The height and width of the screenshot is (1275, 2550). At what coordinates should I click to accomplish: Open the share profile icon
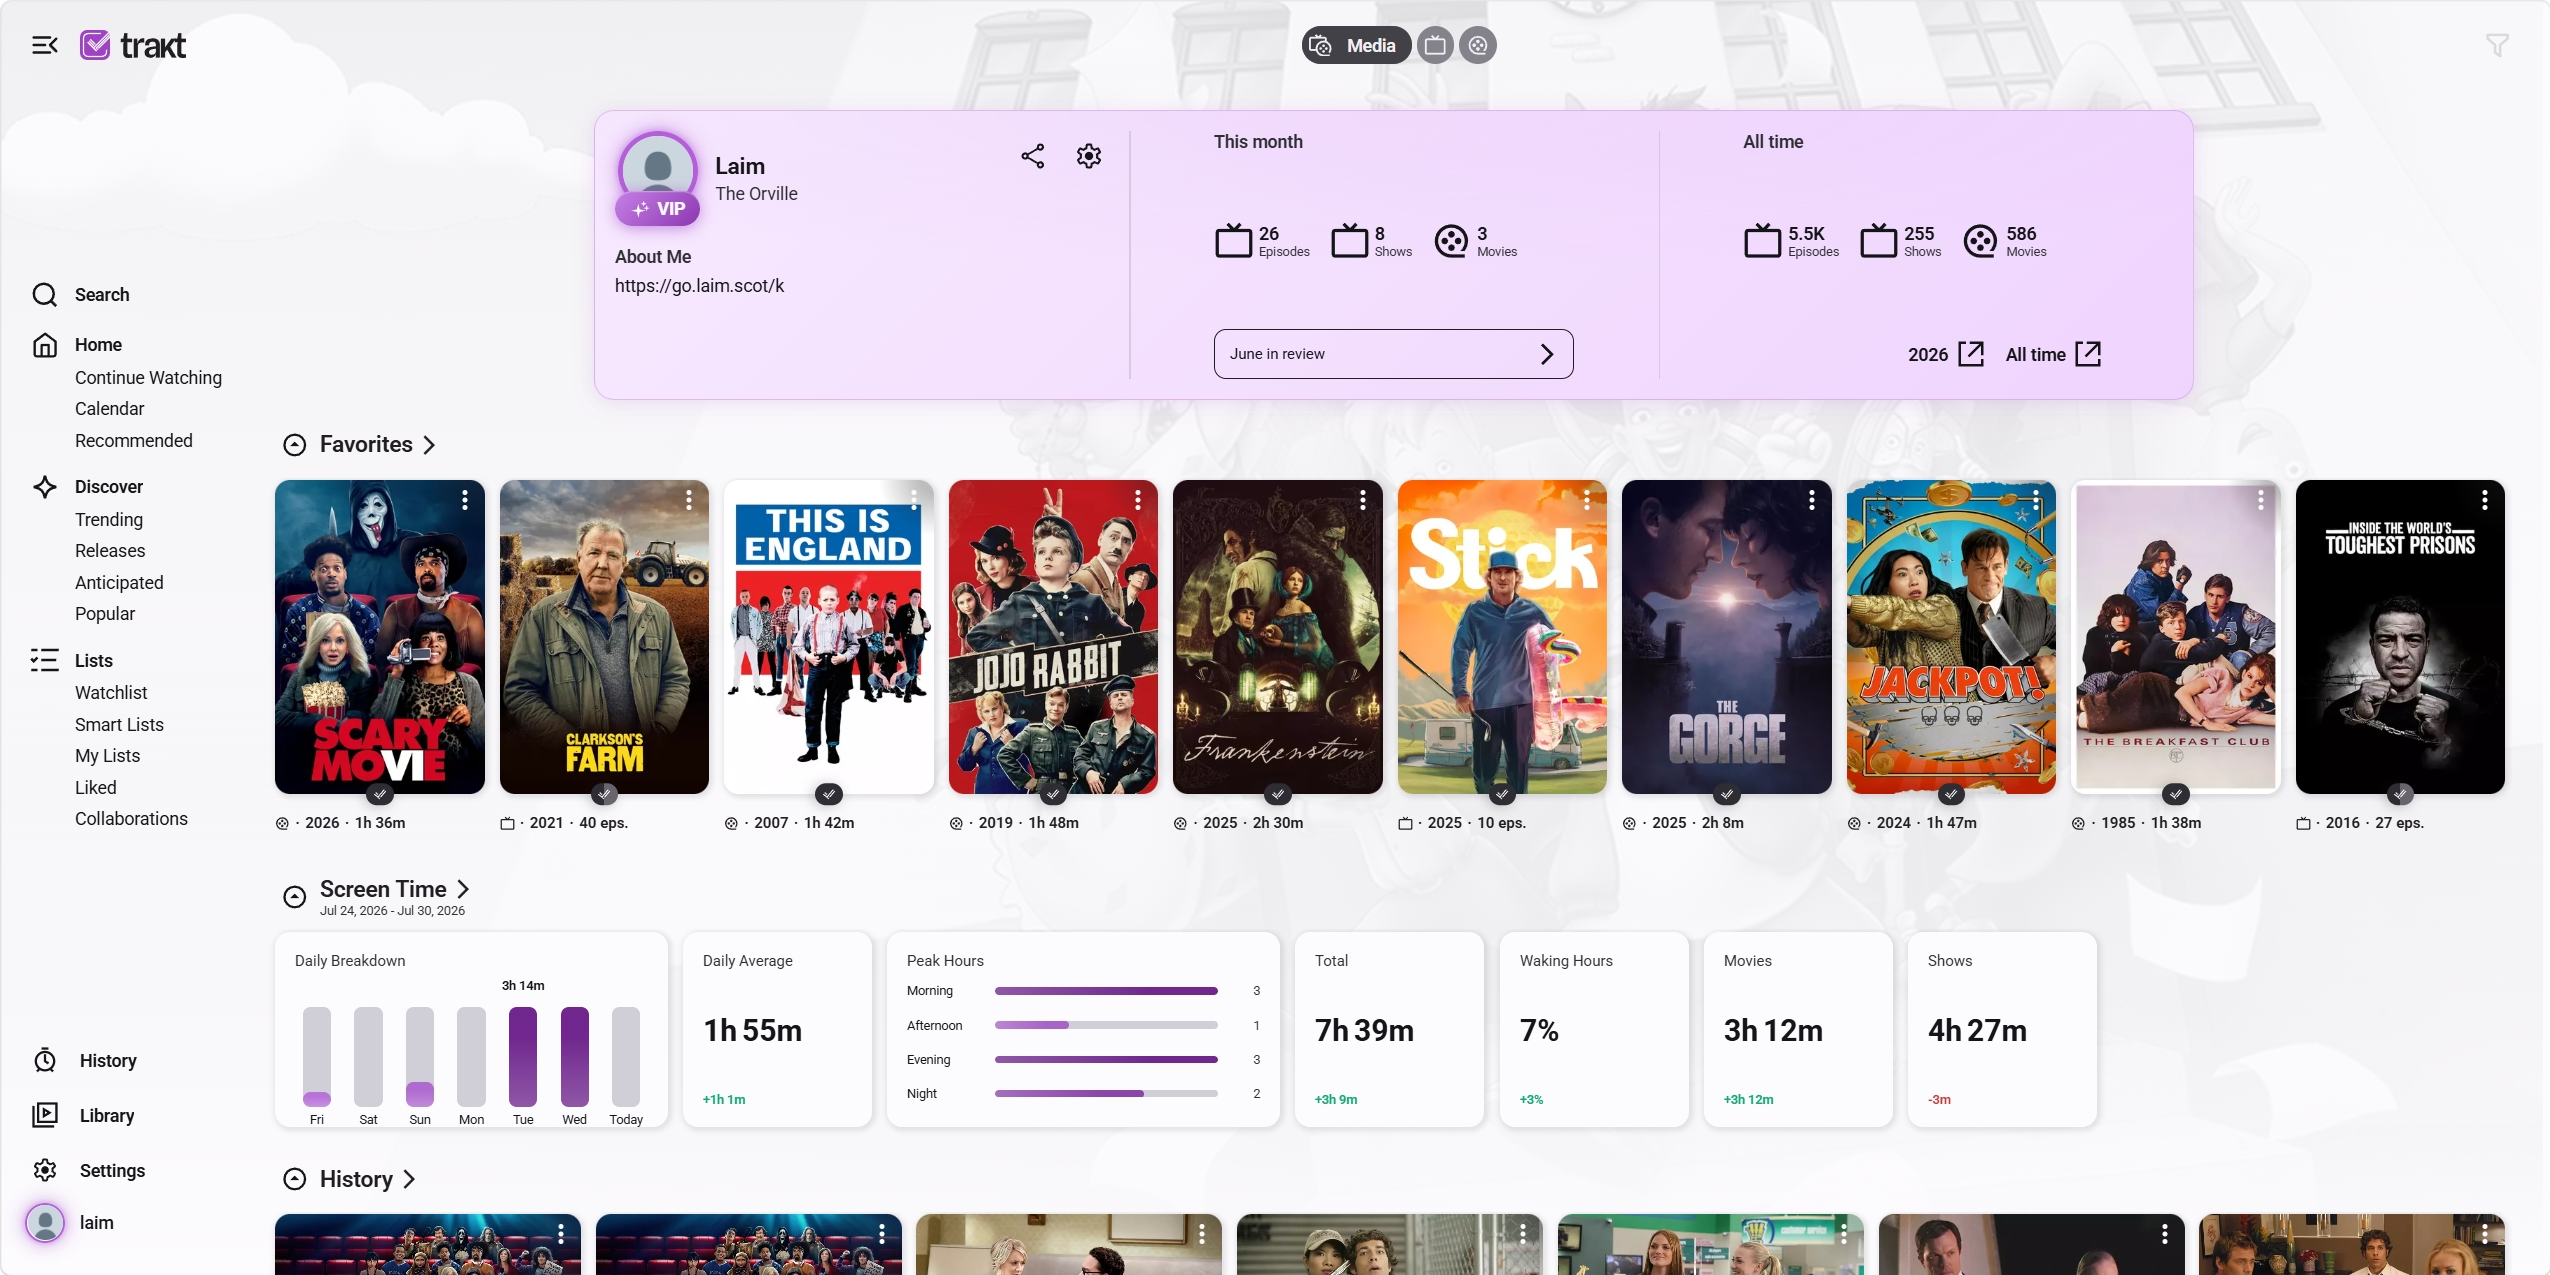click(1033, 156)
